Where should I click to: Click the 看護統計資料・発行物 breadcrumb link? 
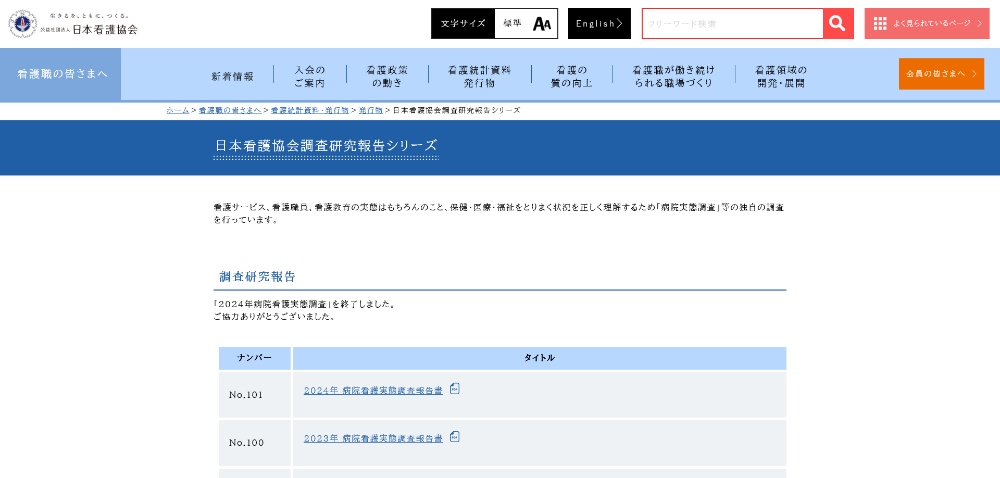[x=309, y=110]
